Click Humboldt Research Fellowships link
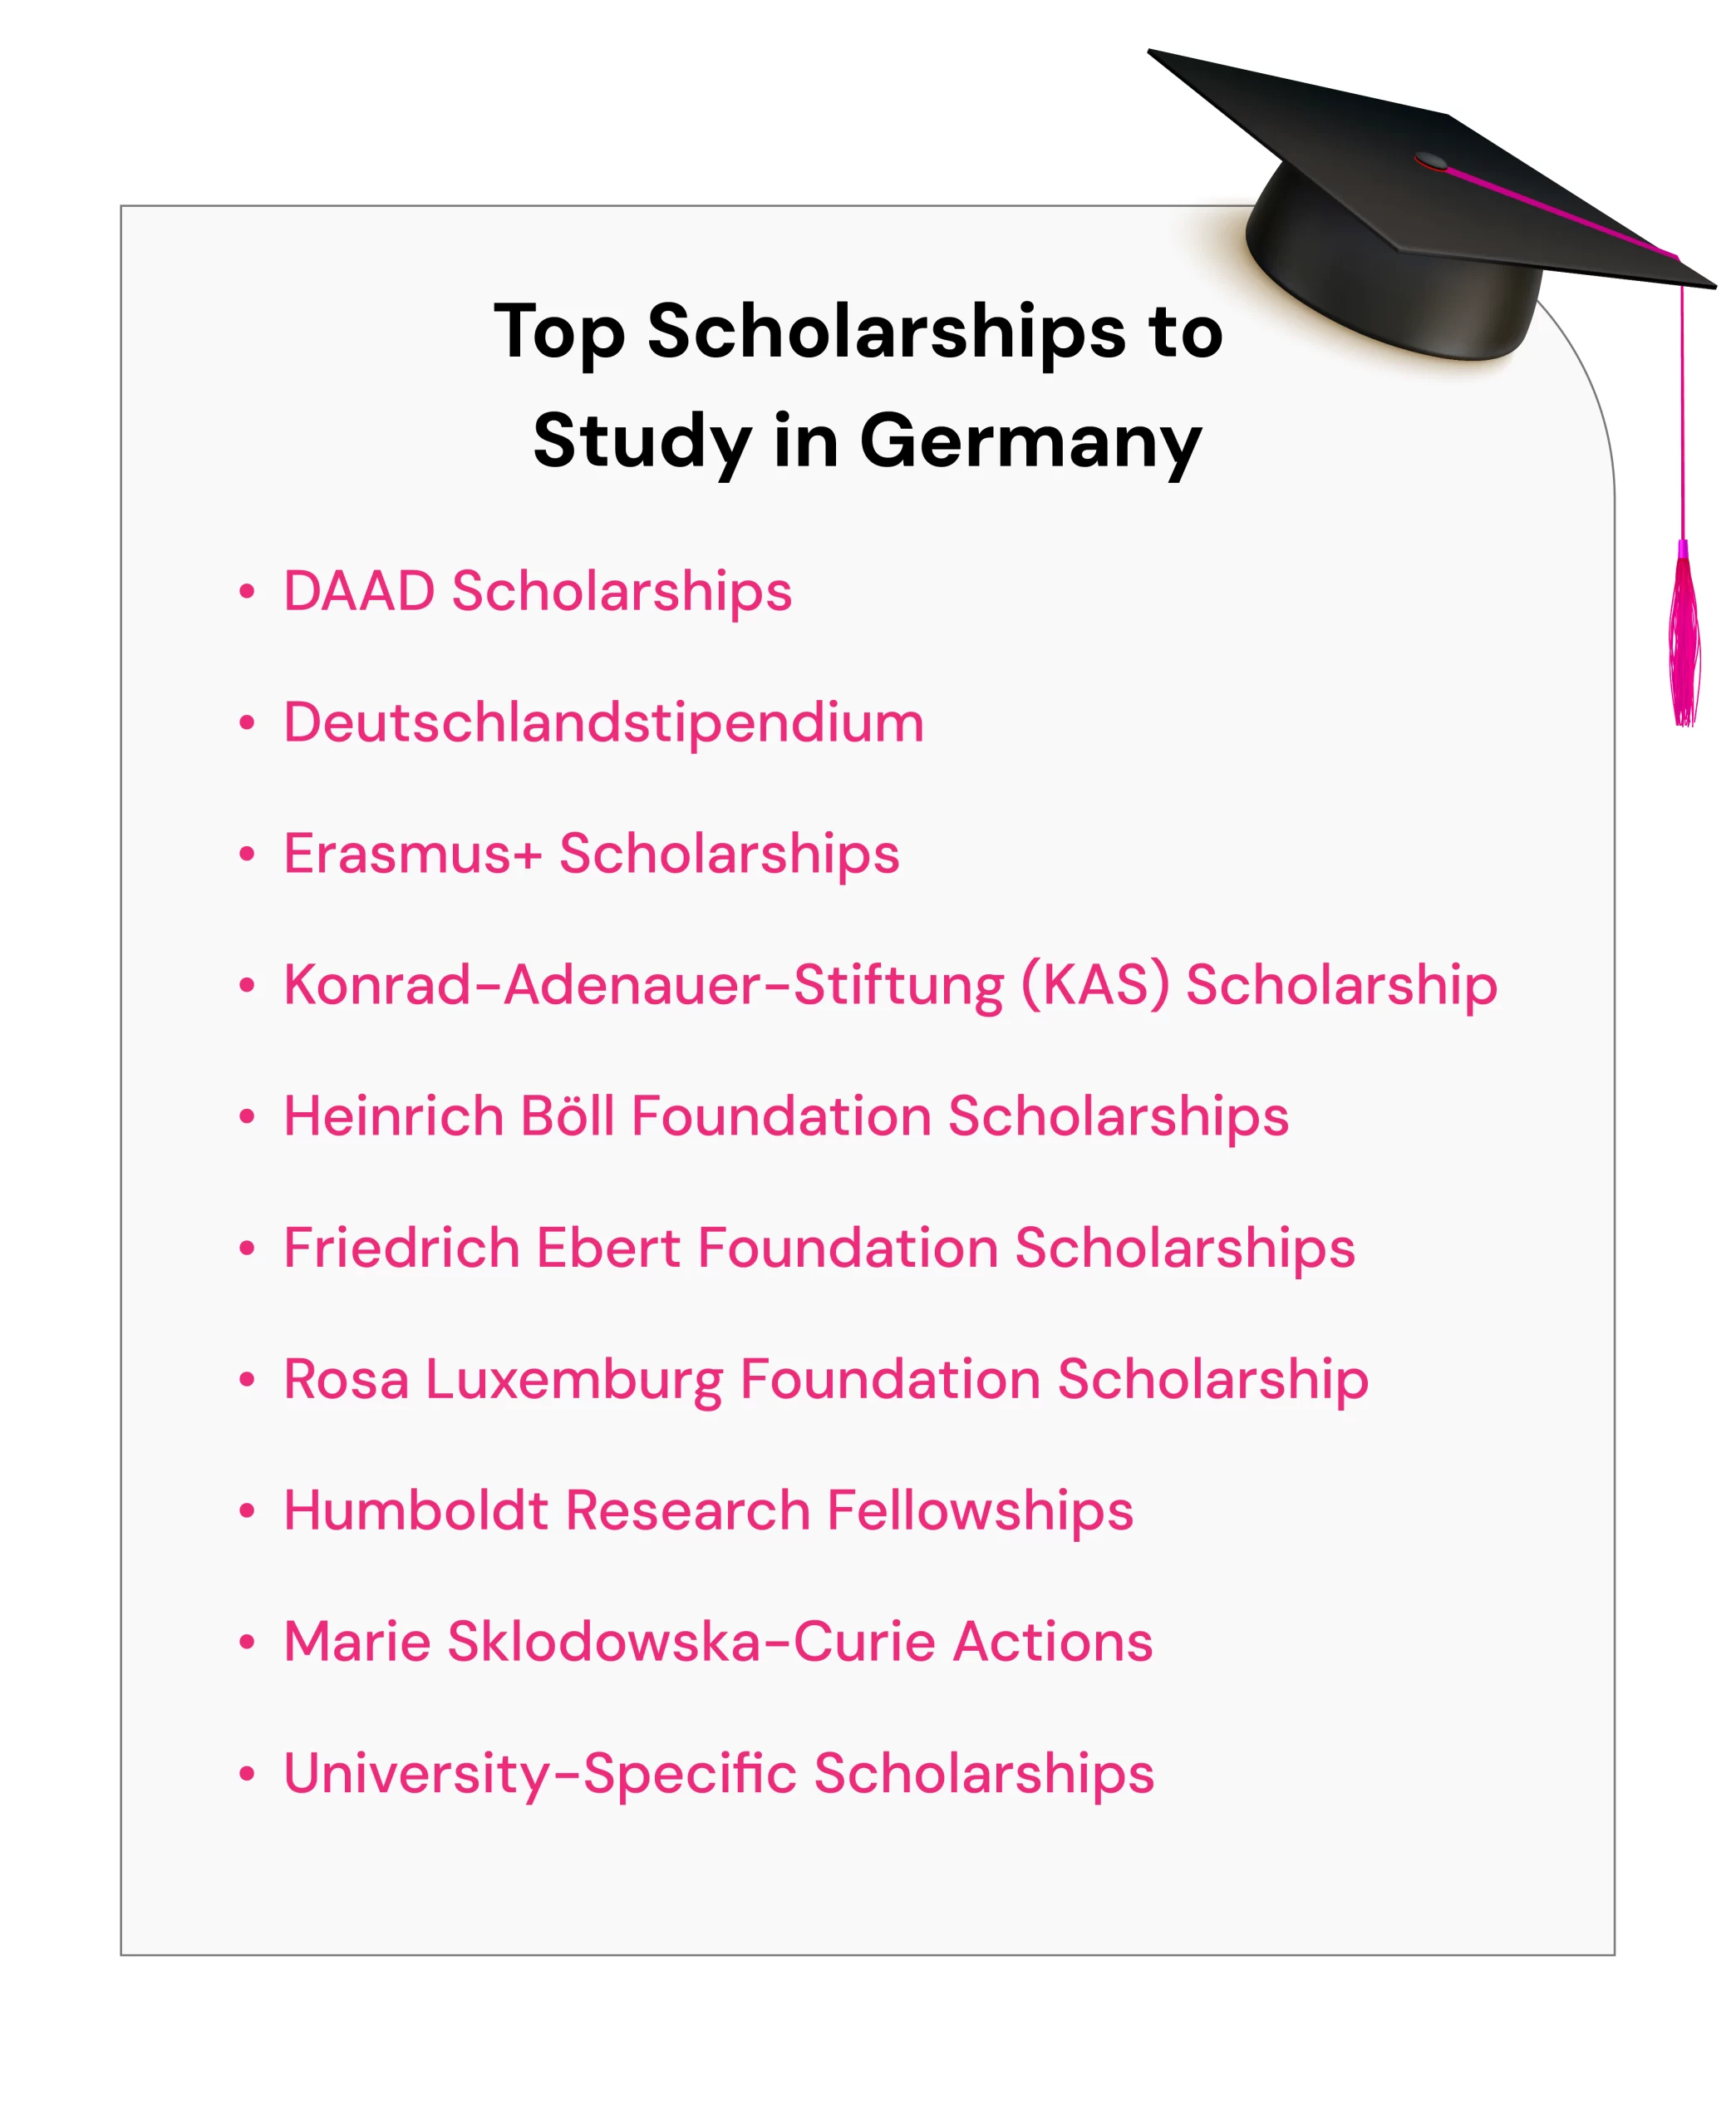Viewport: 1736px width, 2128px height. coord(708,1510)
